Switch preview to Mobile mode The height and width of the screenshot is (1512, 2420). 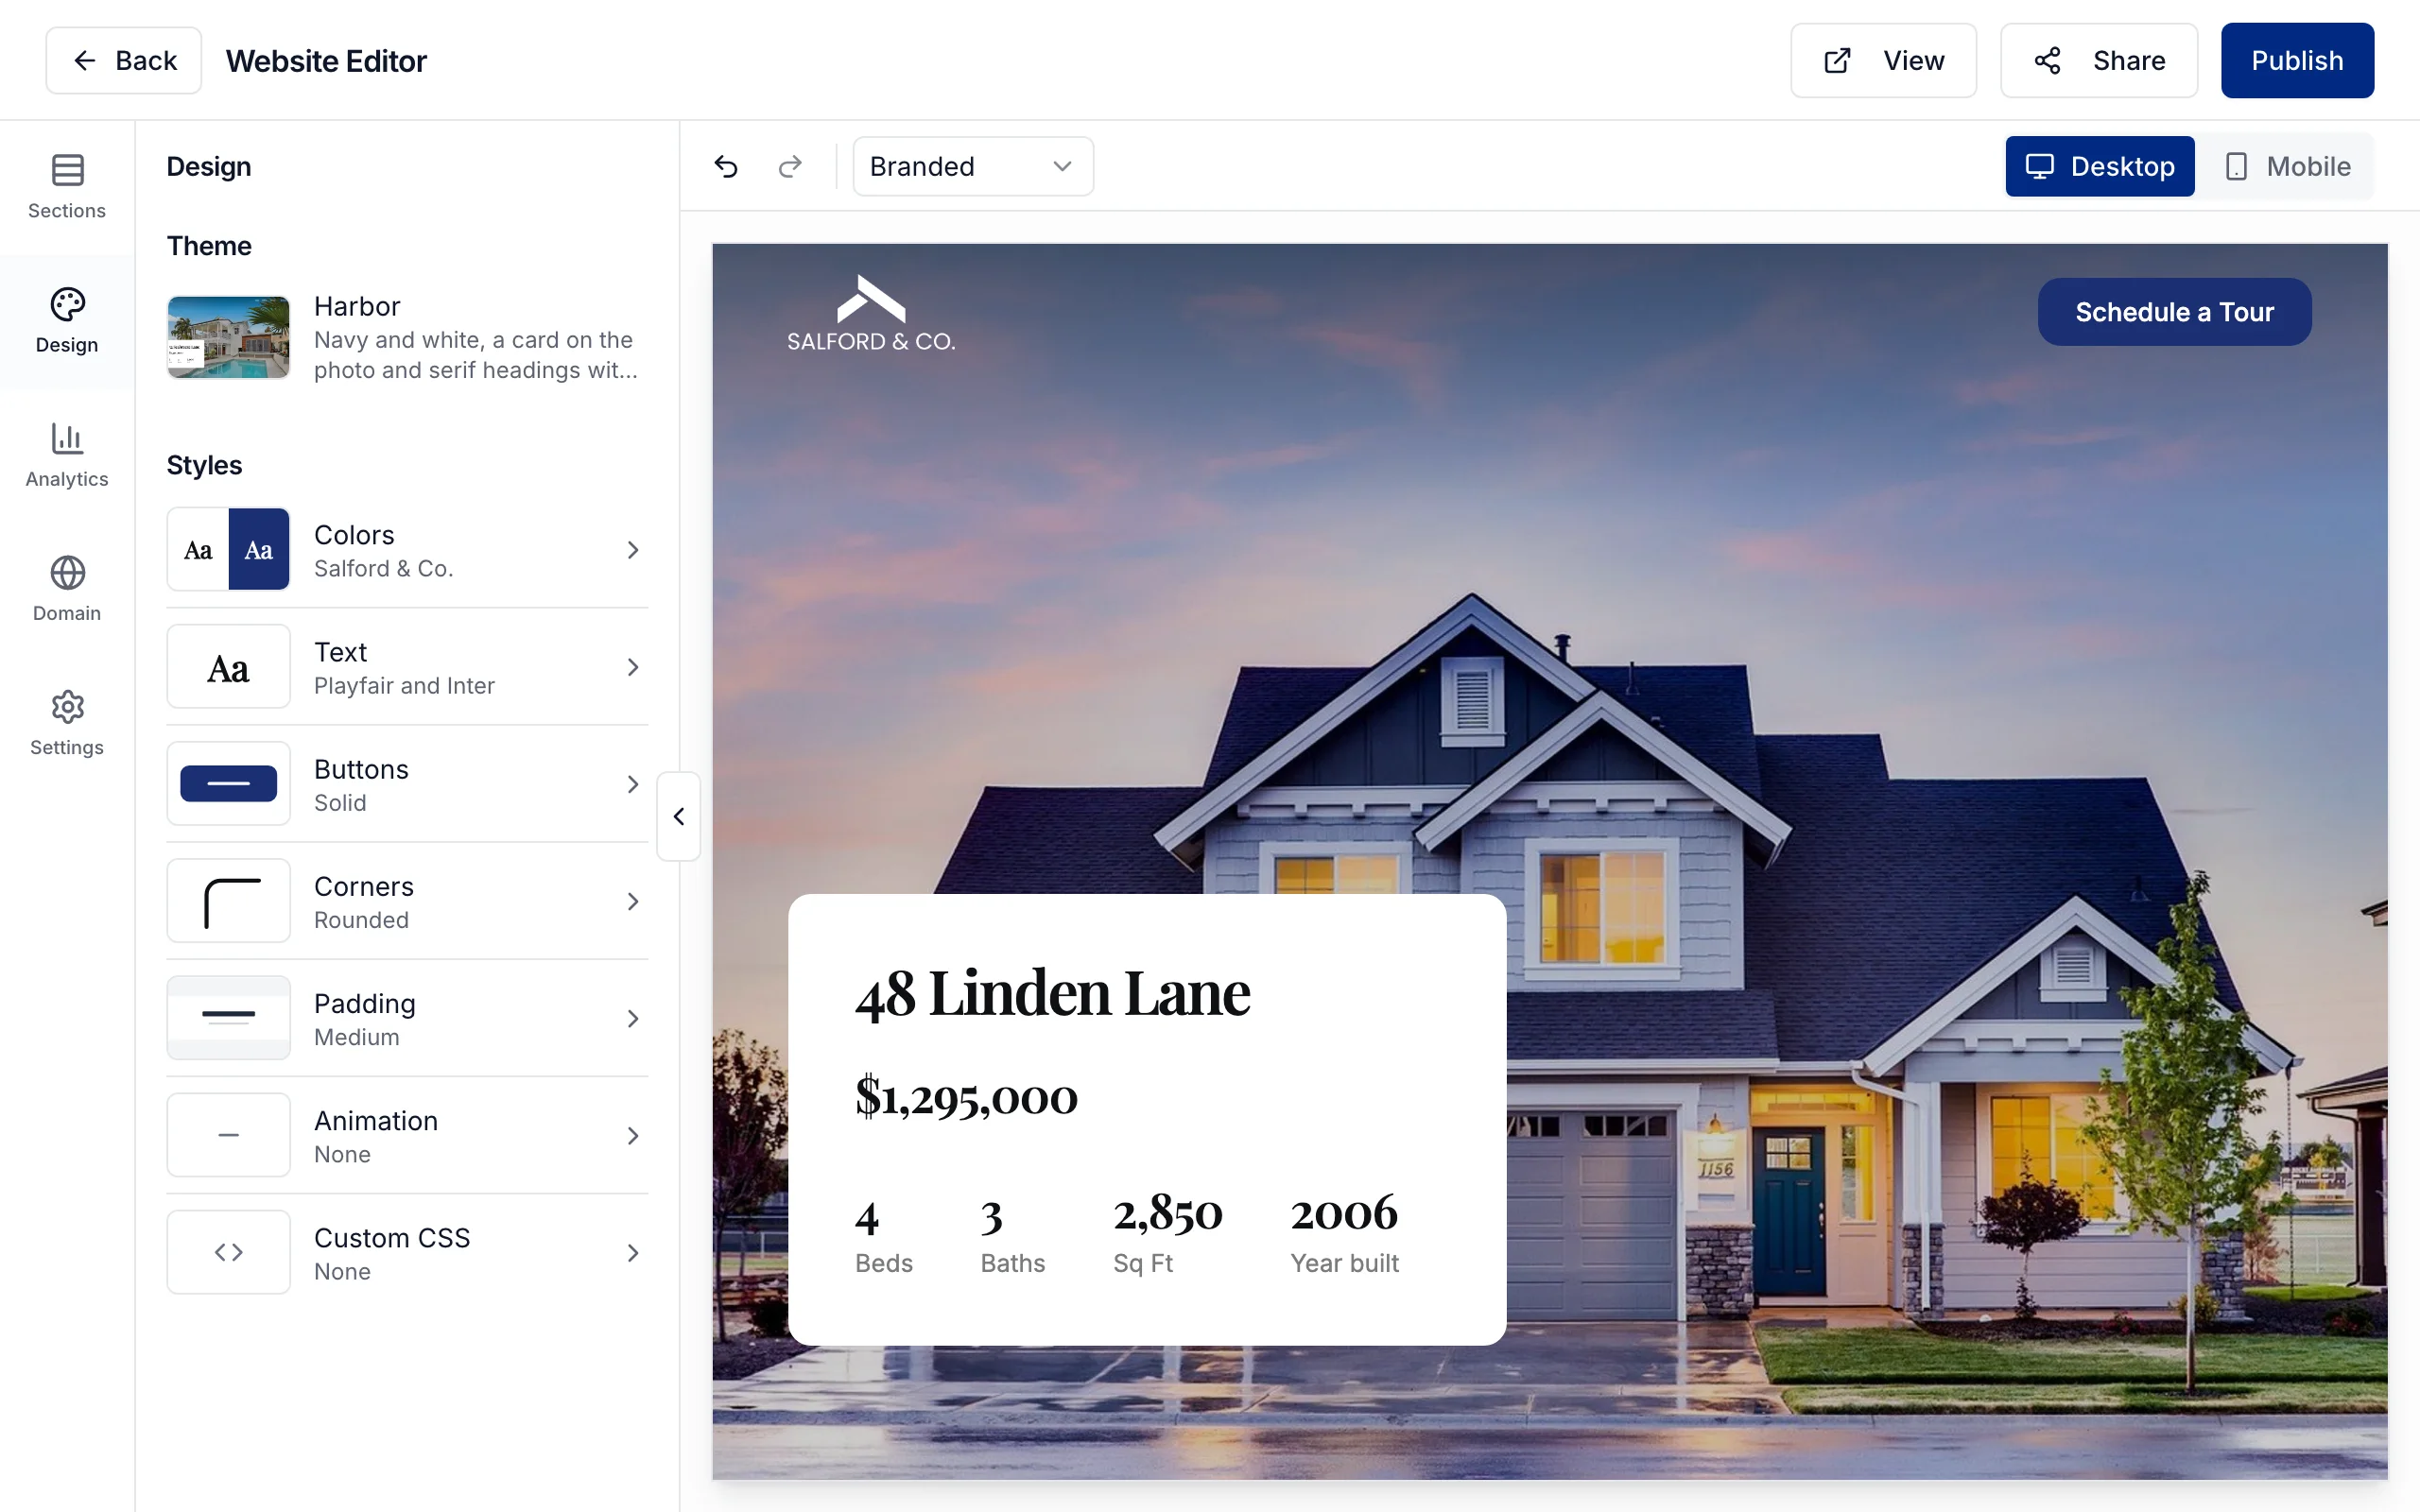(x=2288, y=166)
